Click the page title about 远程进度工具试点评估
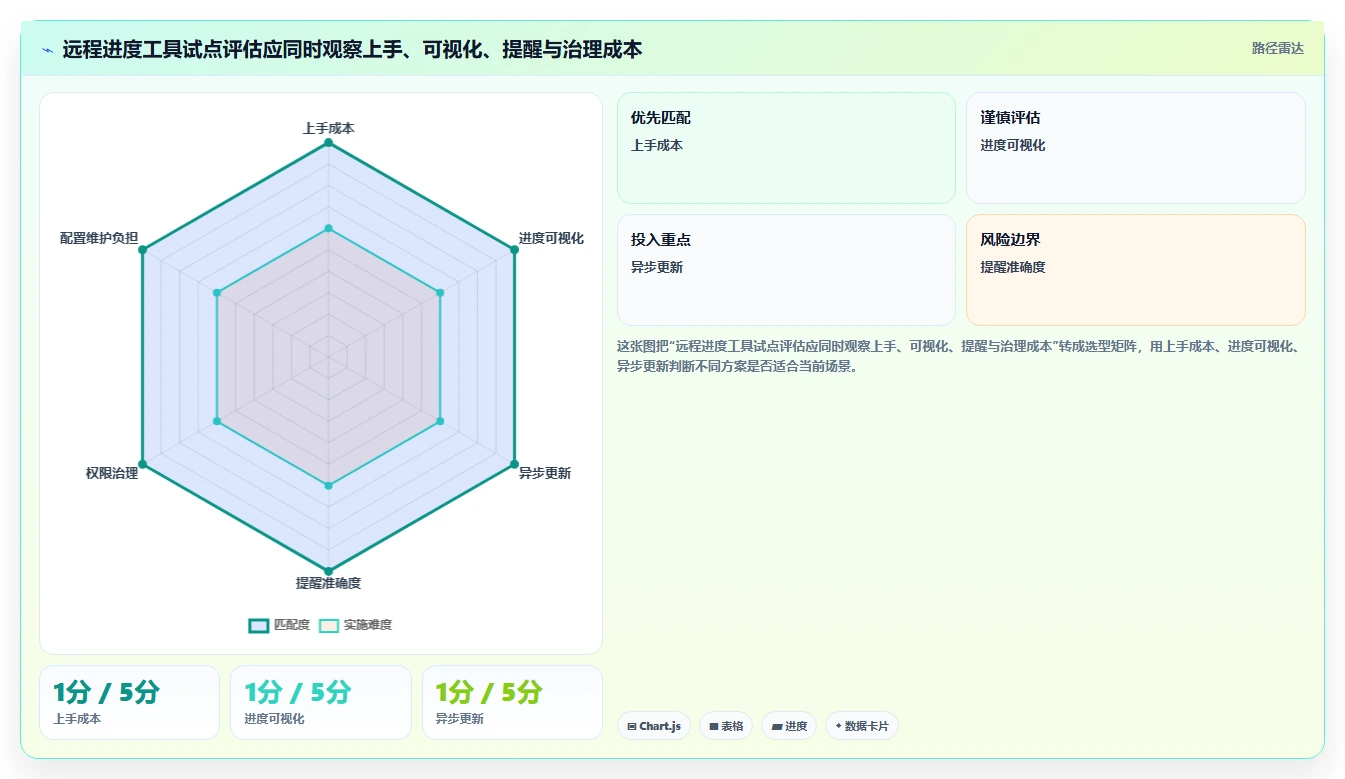Image resolution: width=1345 pixels, height=779 pixels. [352, 49]
